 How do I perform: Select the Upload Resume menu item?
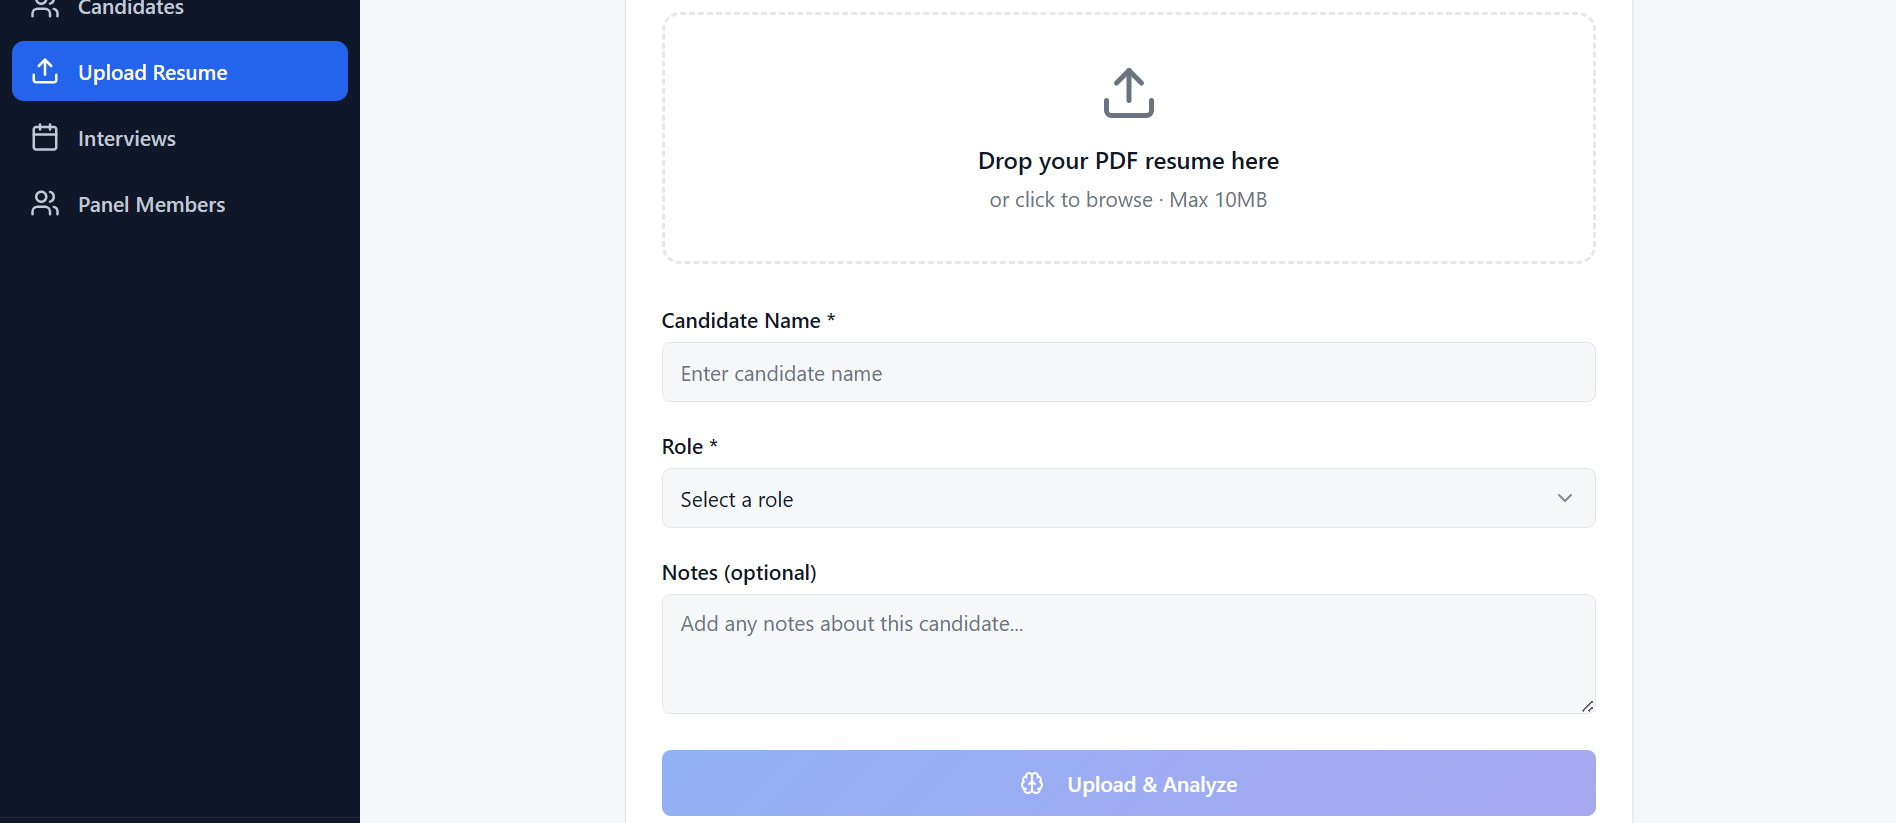[x=153, y=73]
